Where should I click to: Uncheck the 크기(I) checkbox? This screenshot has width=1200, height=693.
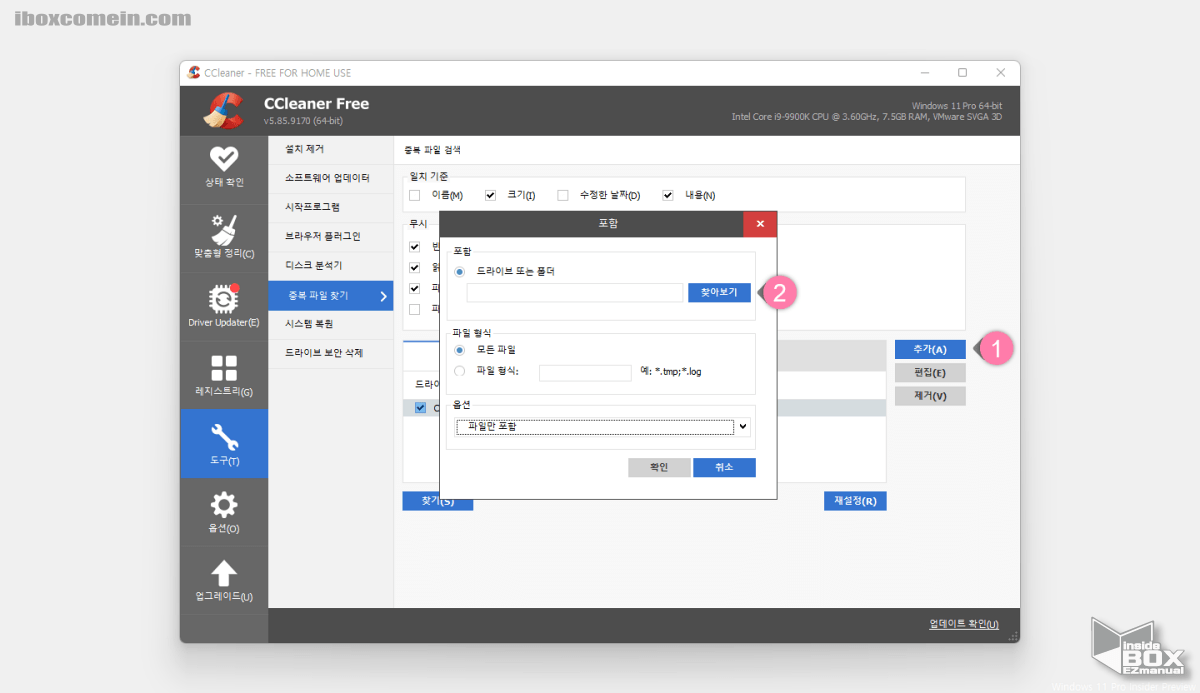[489, 195]
